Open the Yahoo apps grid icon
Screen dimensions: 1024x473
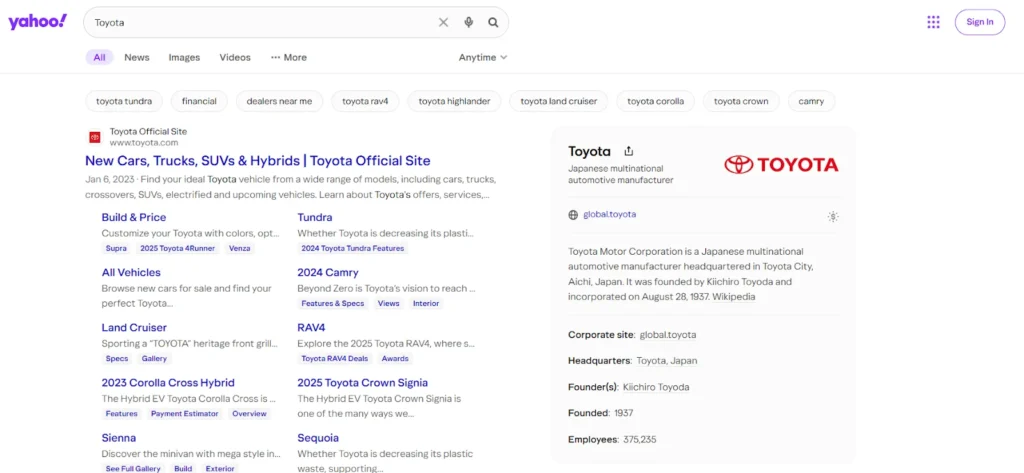[x=933, y=22]
